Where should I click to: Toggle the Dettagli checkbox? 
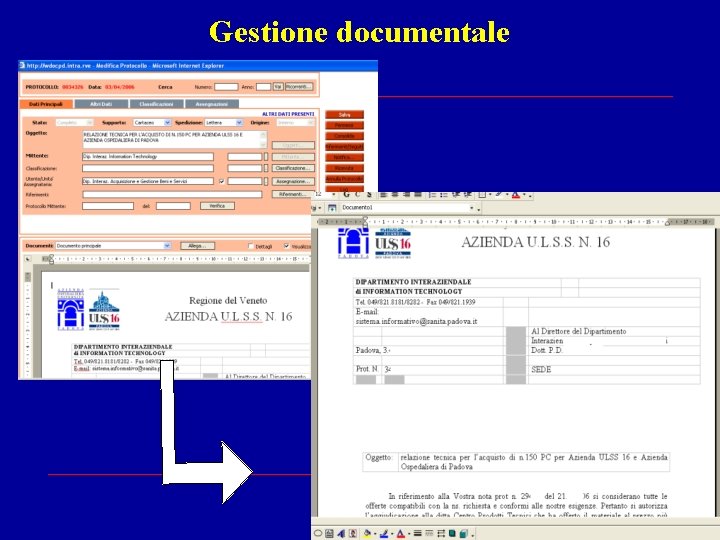pyautogui.click(x=250, y=246)
